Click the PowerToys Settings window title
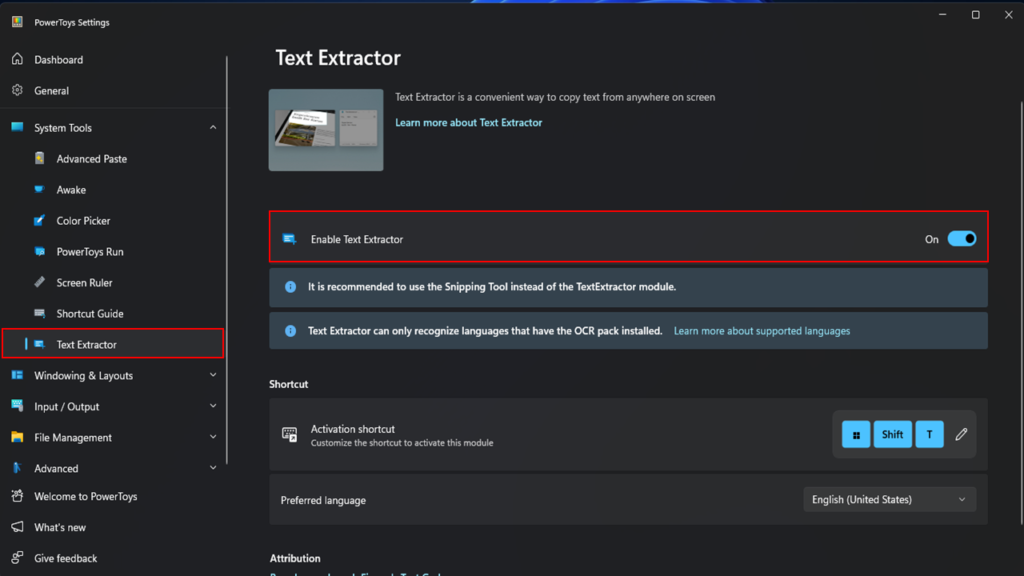Viewport: 1024px width, 576px height. pyautogui.click(x=72, y=22)
